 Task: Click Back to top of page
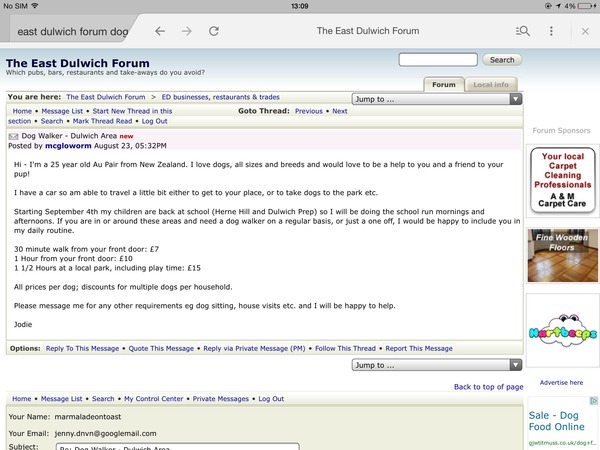489,387
